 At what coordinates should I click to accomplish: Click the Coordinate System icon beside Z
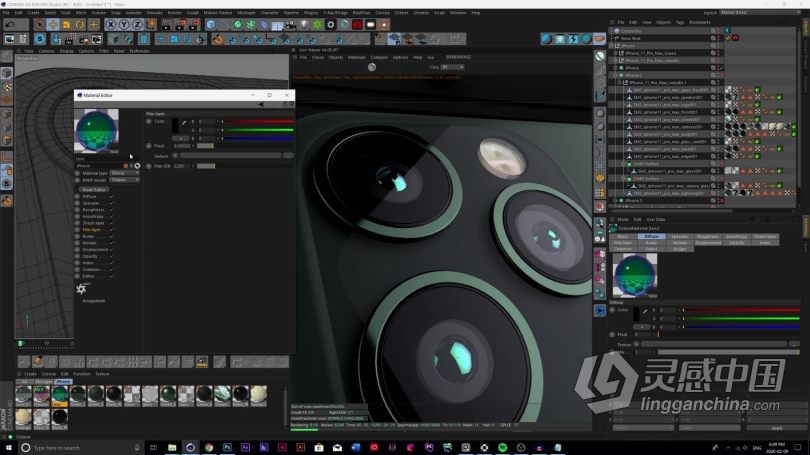150,24
